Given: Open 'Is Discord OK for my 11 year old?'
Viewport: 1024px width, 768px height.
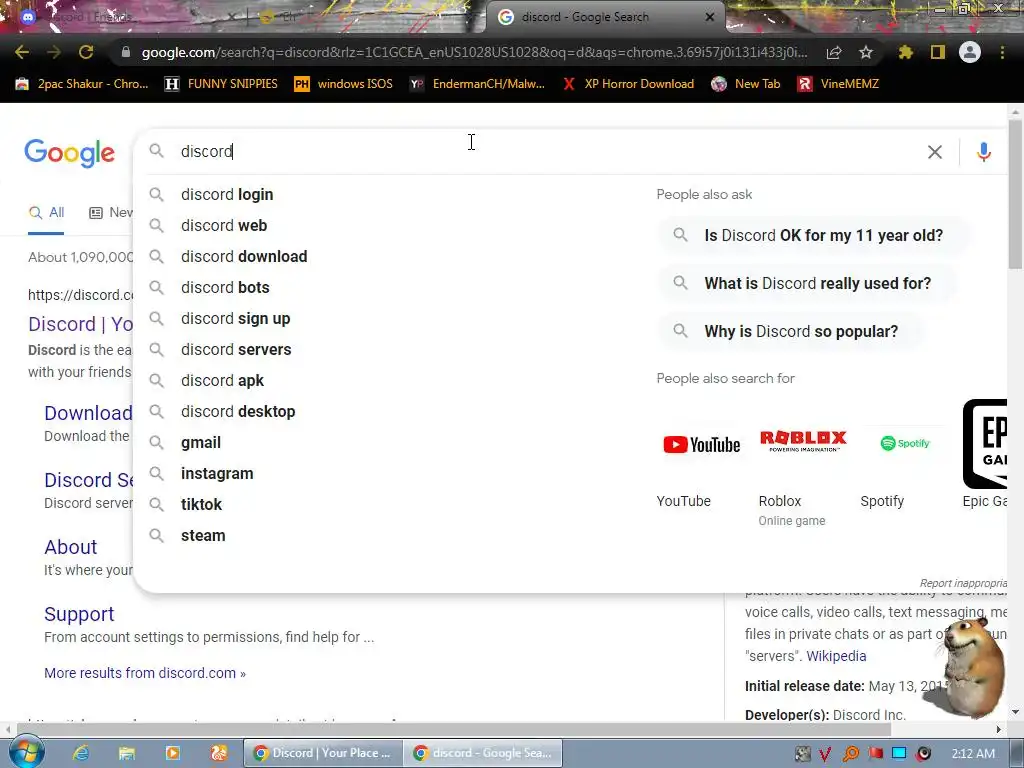Looking at the screenshot, I should click(813, 235).
